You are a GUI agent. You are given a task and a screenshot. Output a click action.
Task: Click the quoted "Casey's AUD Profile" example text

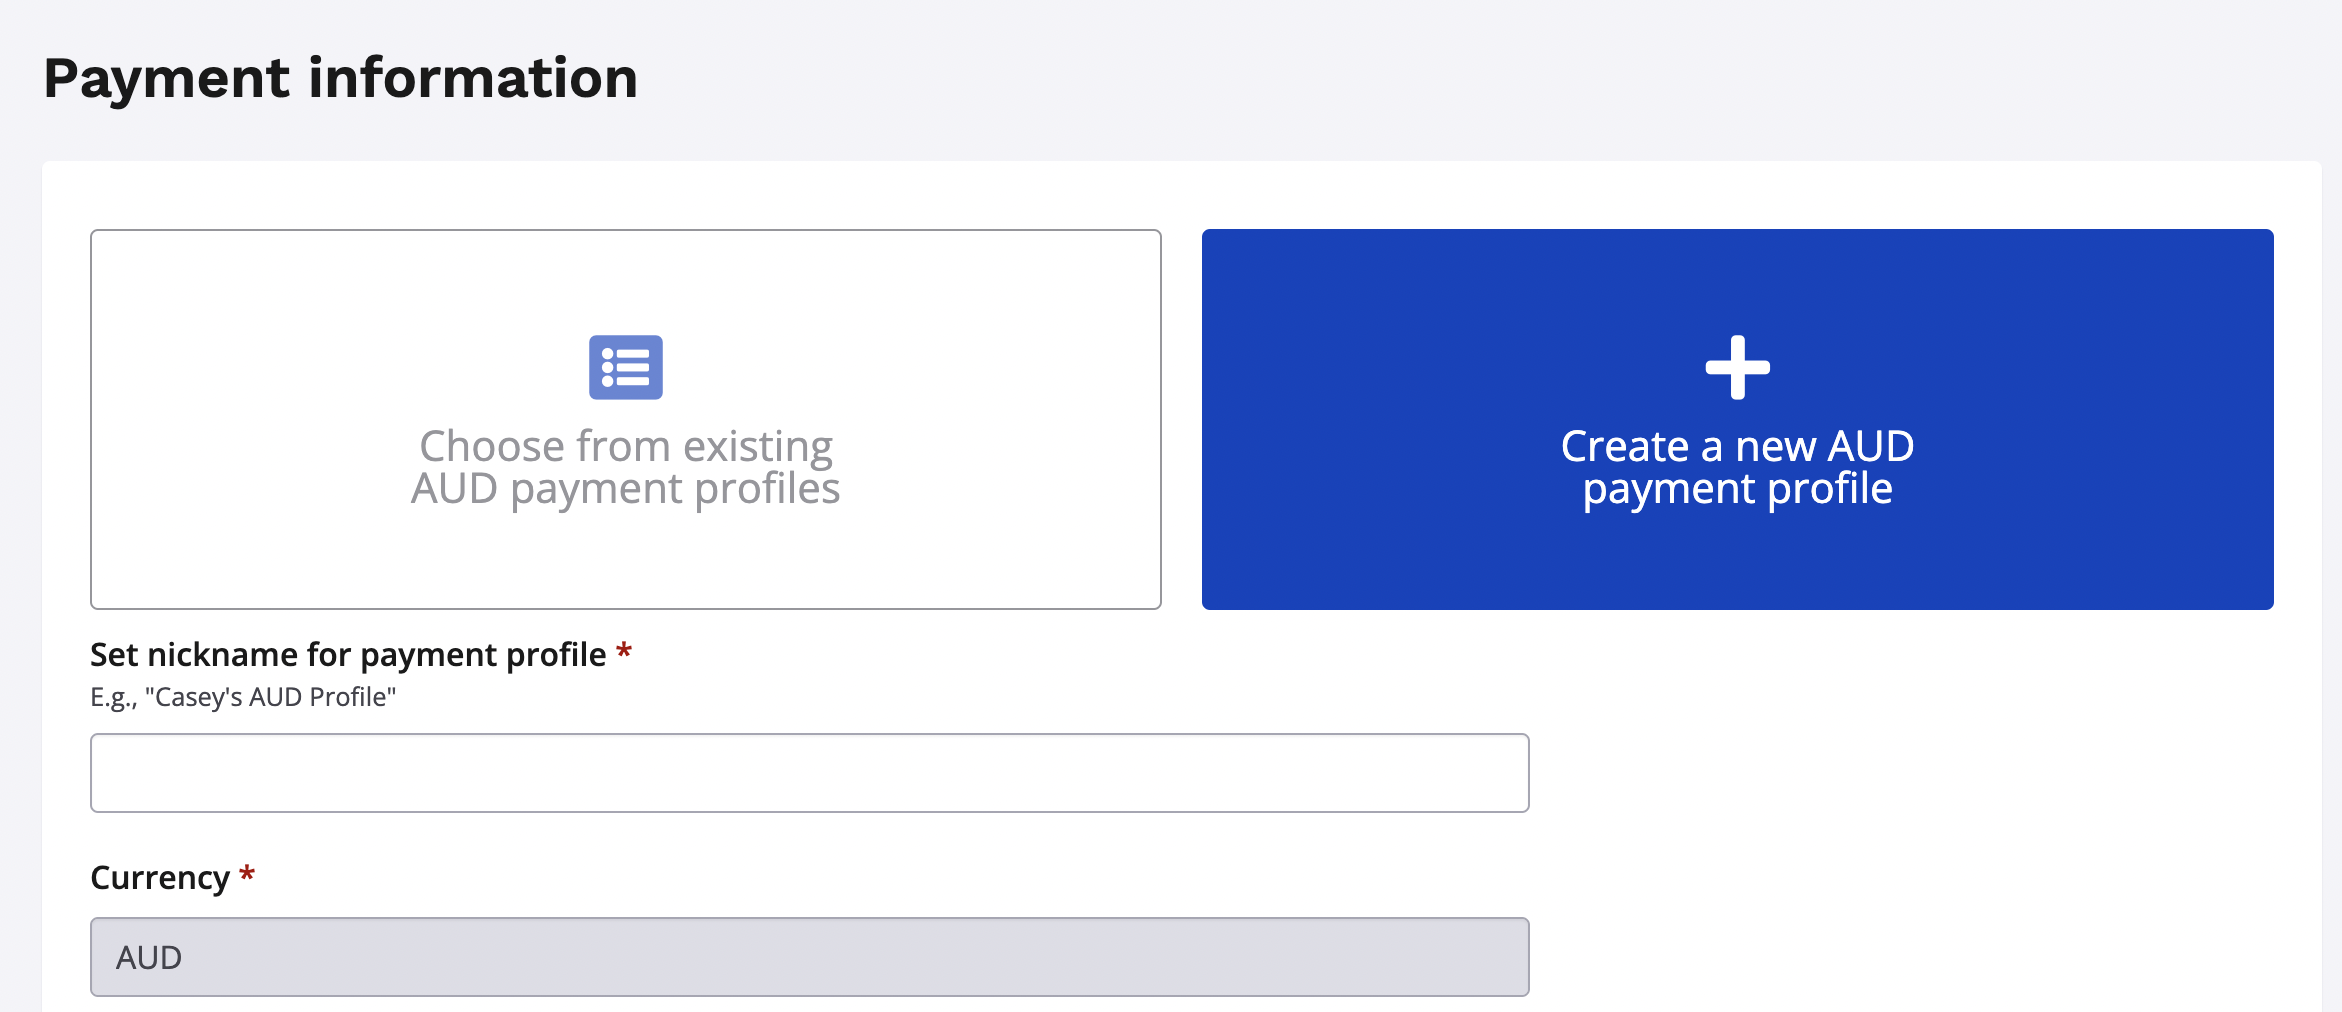coord(270,697)
